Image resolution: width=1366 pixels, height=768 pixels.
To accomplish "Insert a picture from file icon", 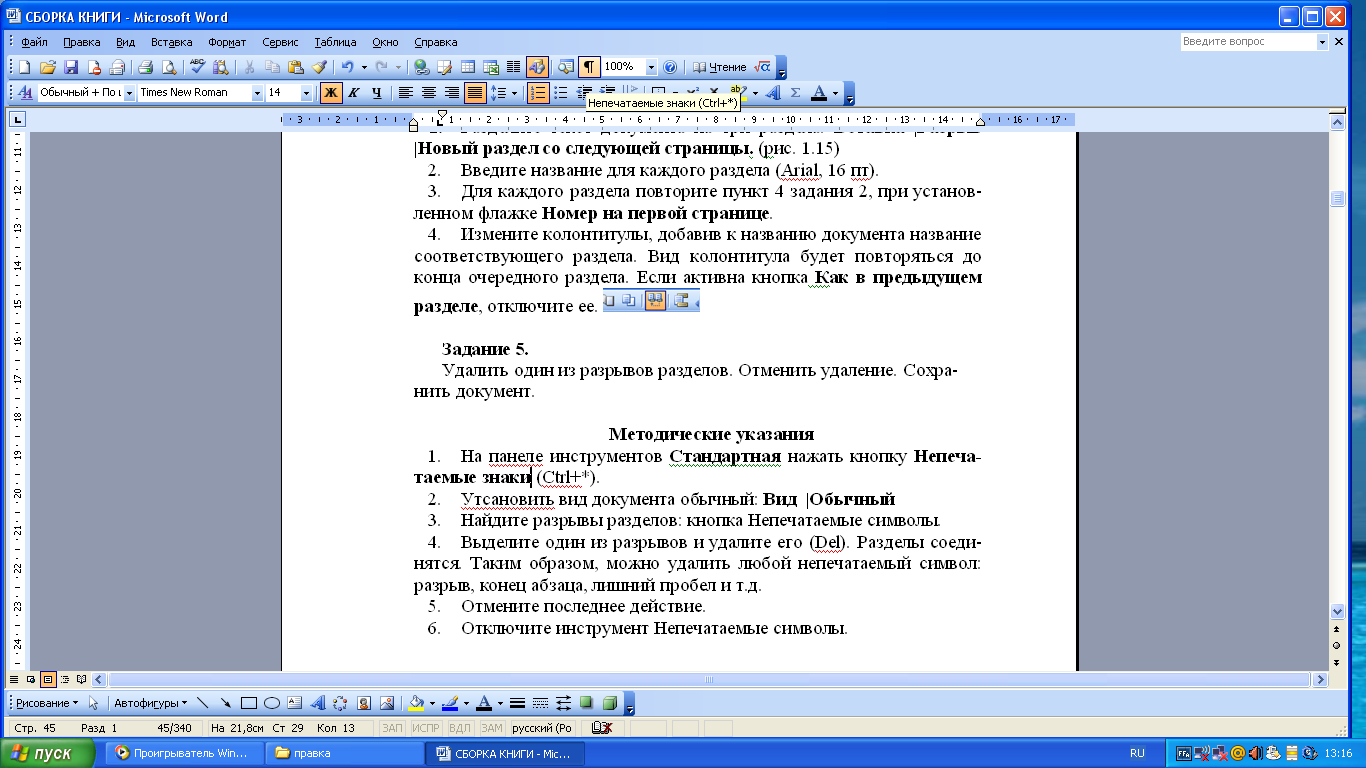I will click(x=387, y=703).
